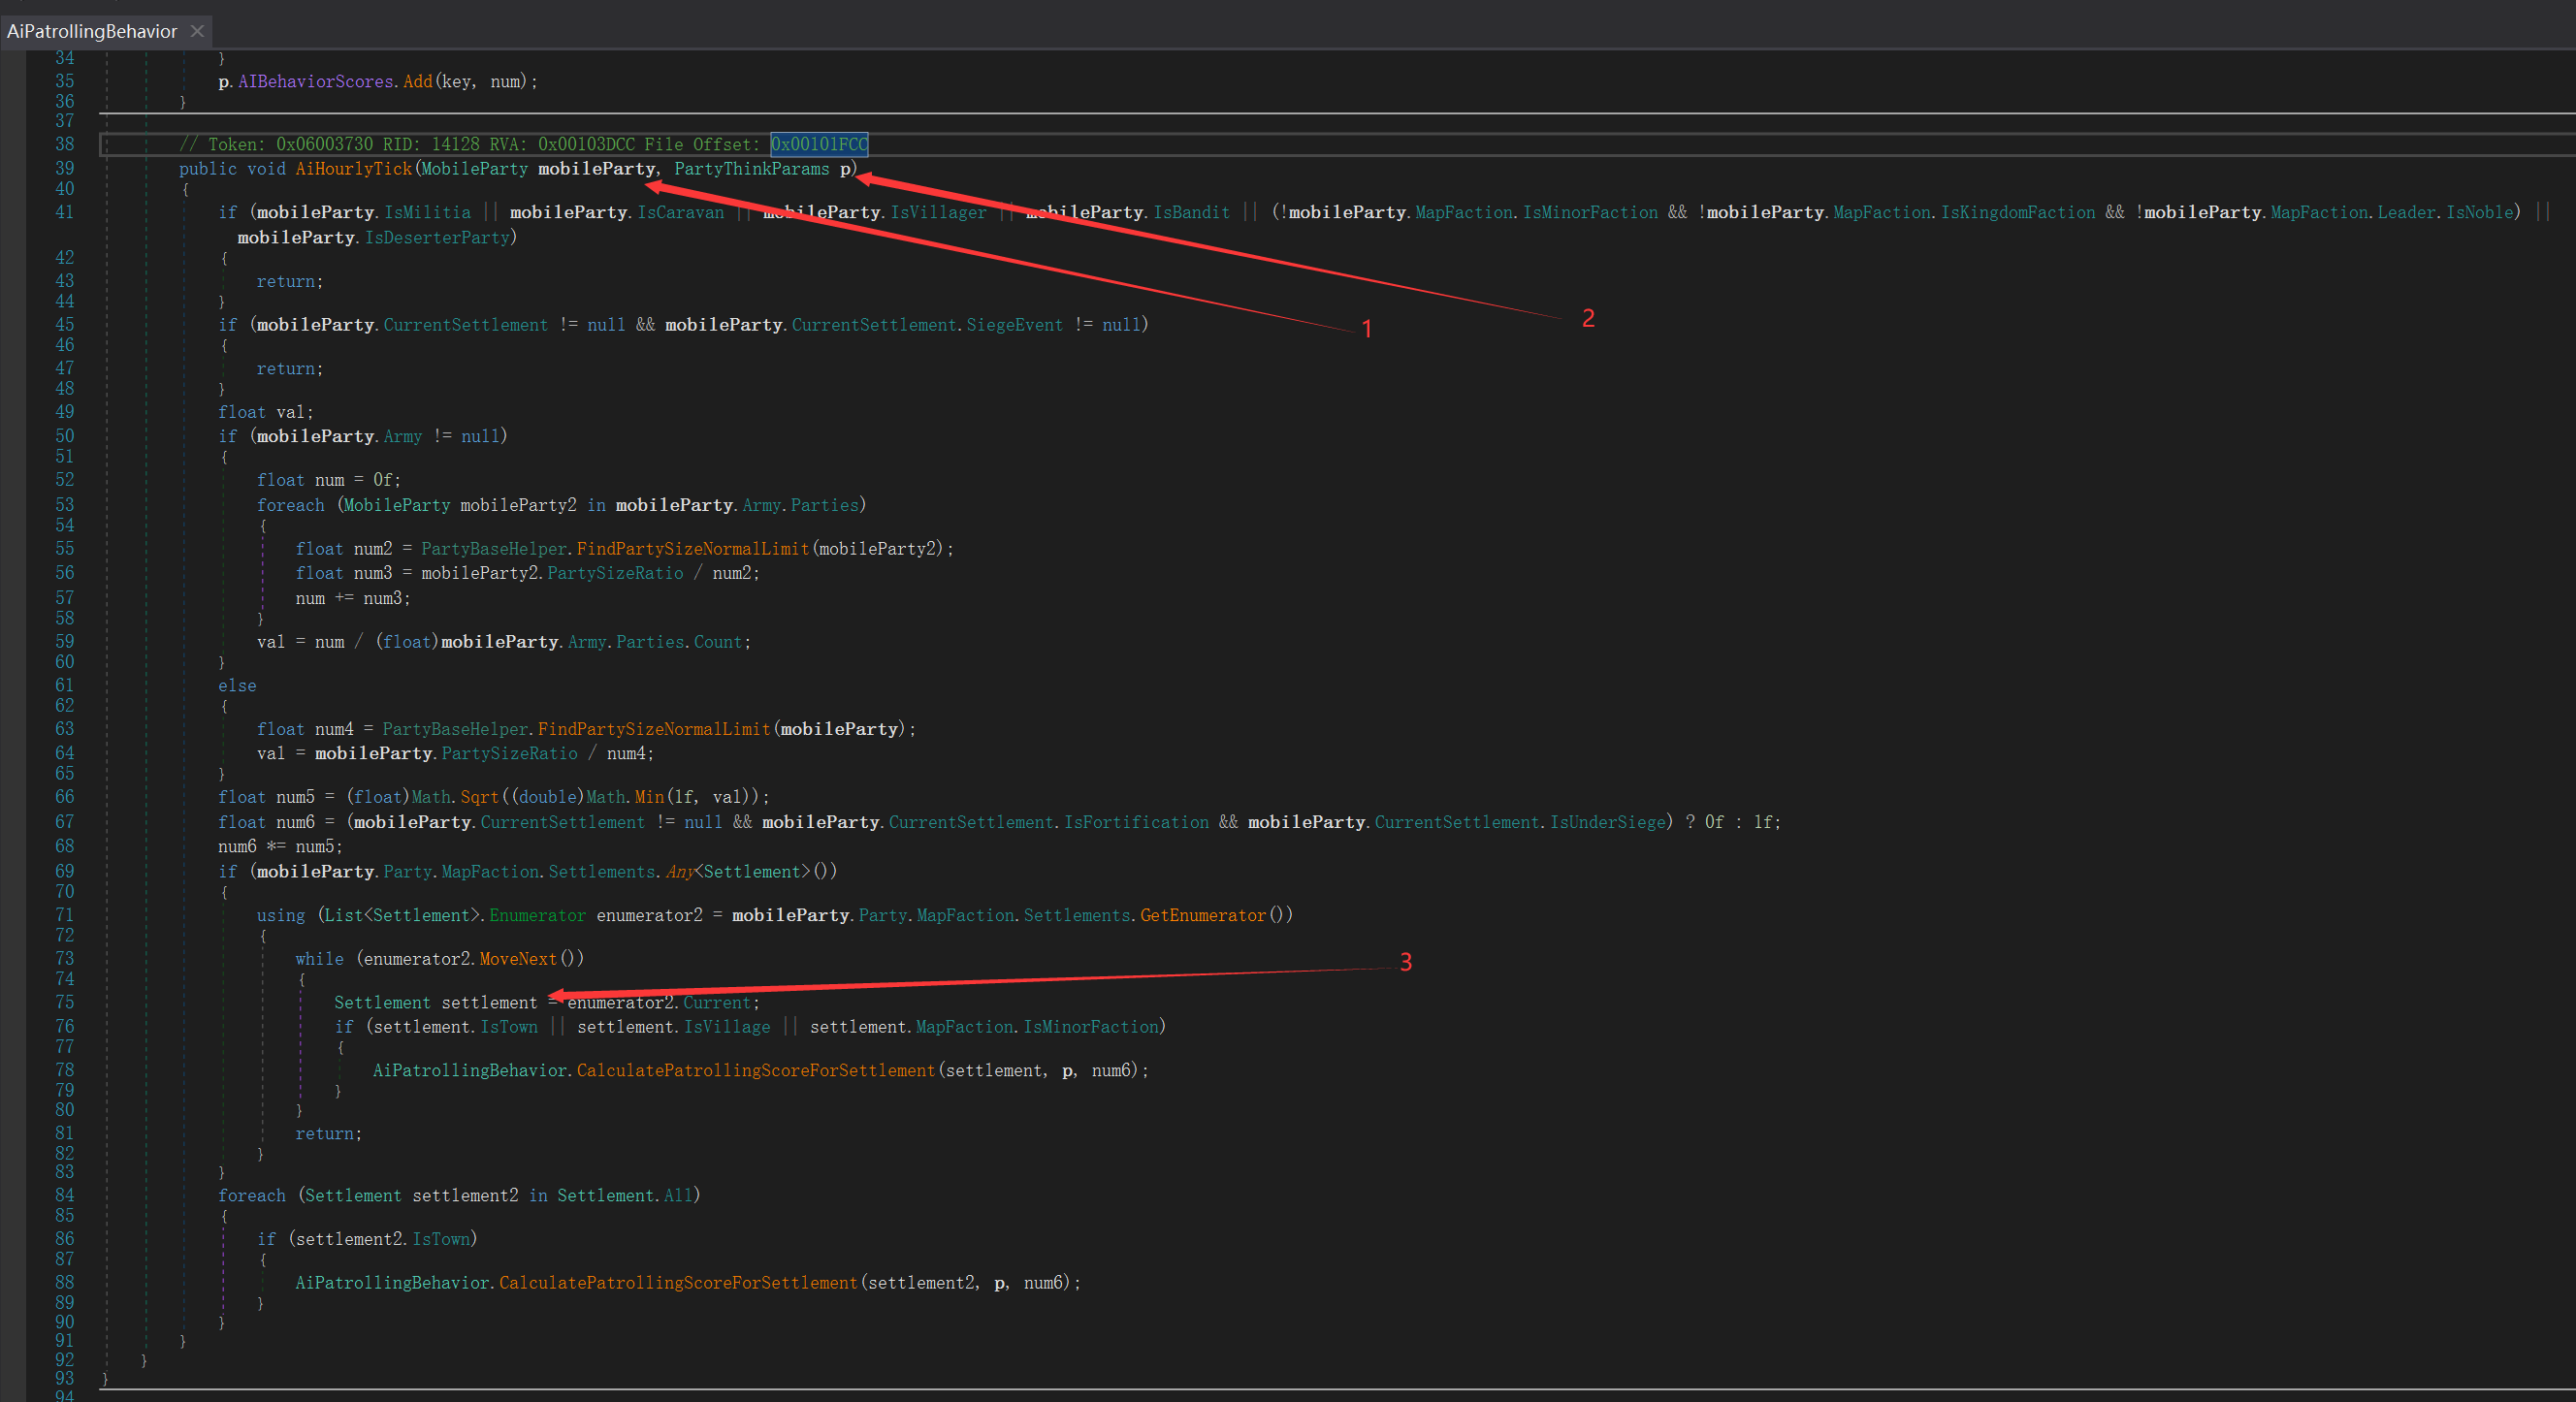Click IsTown on line 86

click(441, 1239)
